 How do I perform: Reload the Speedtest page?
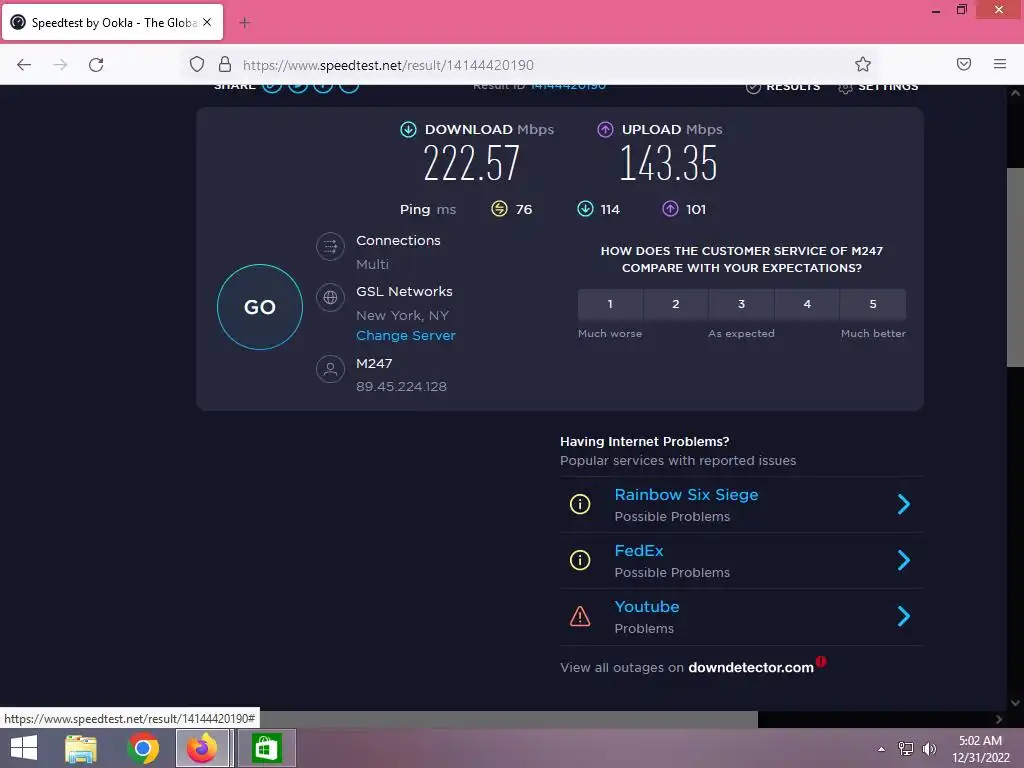[x=96, y=65]
